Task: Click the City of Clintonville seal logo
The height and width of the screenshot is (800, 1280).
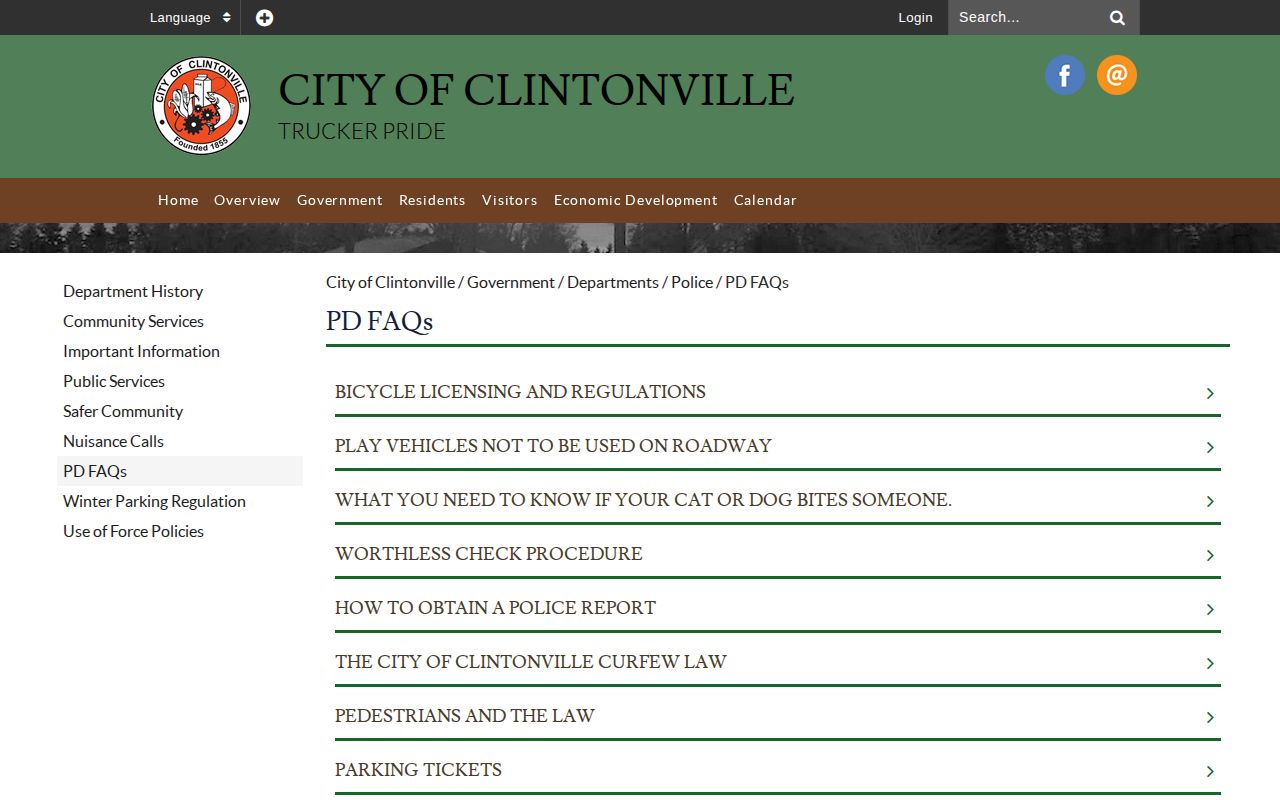Action: [x=201, y=106]
